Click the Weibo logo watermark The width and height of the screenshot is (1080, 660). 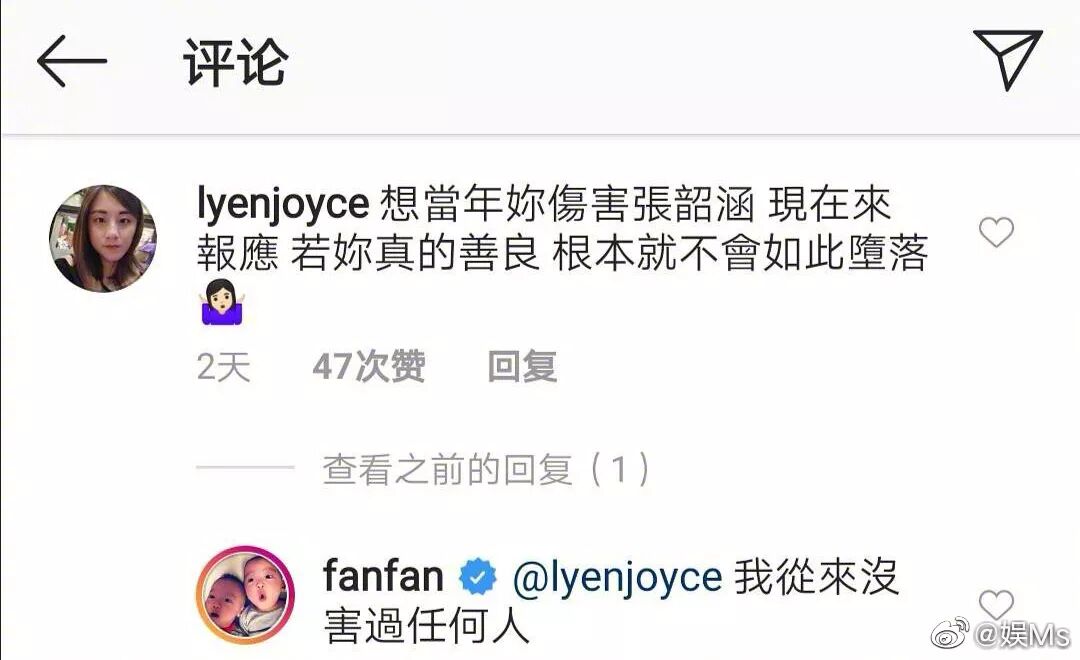click(x=951, y=633)
